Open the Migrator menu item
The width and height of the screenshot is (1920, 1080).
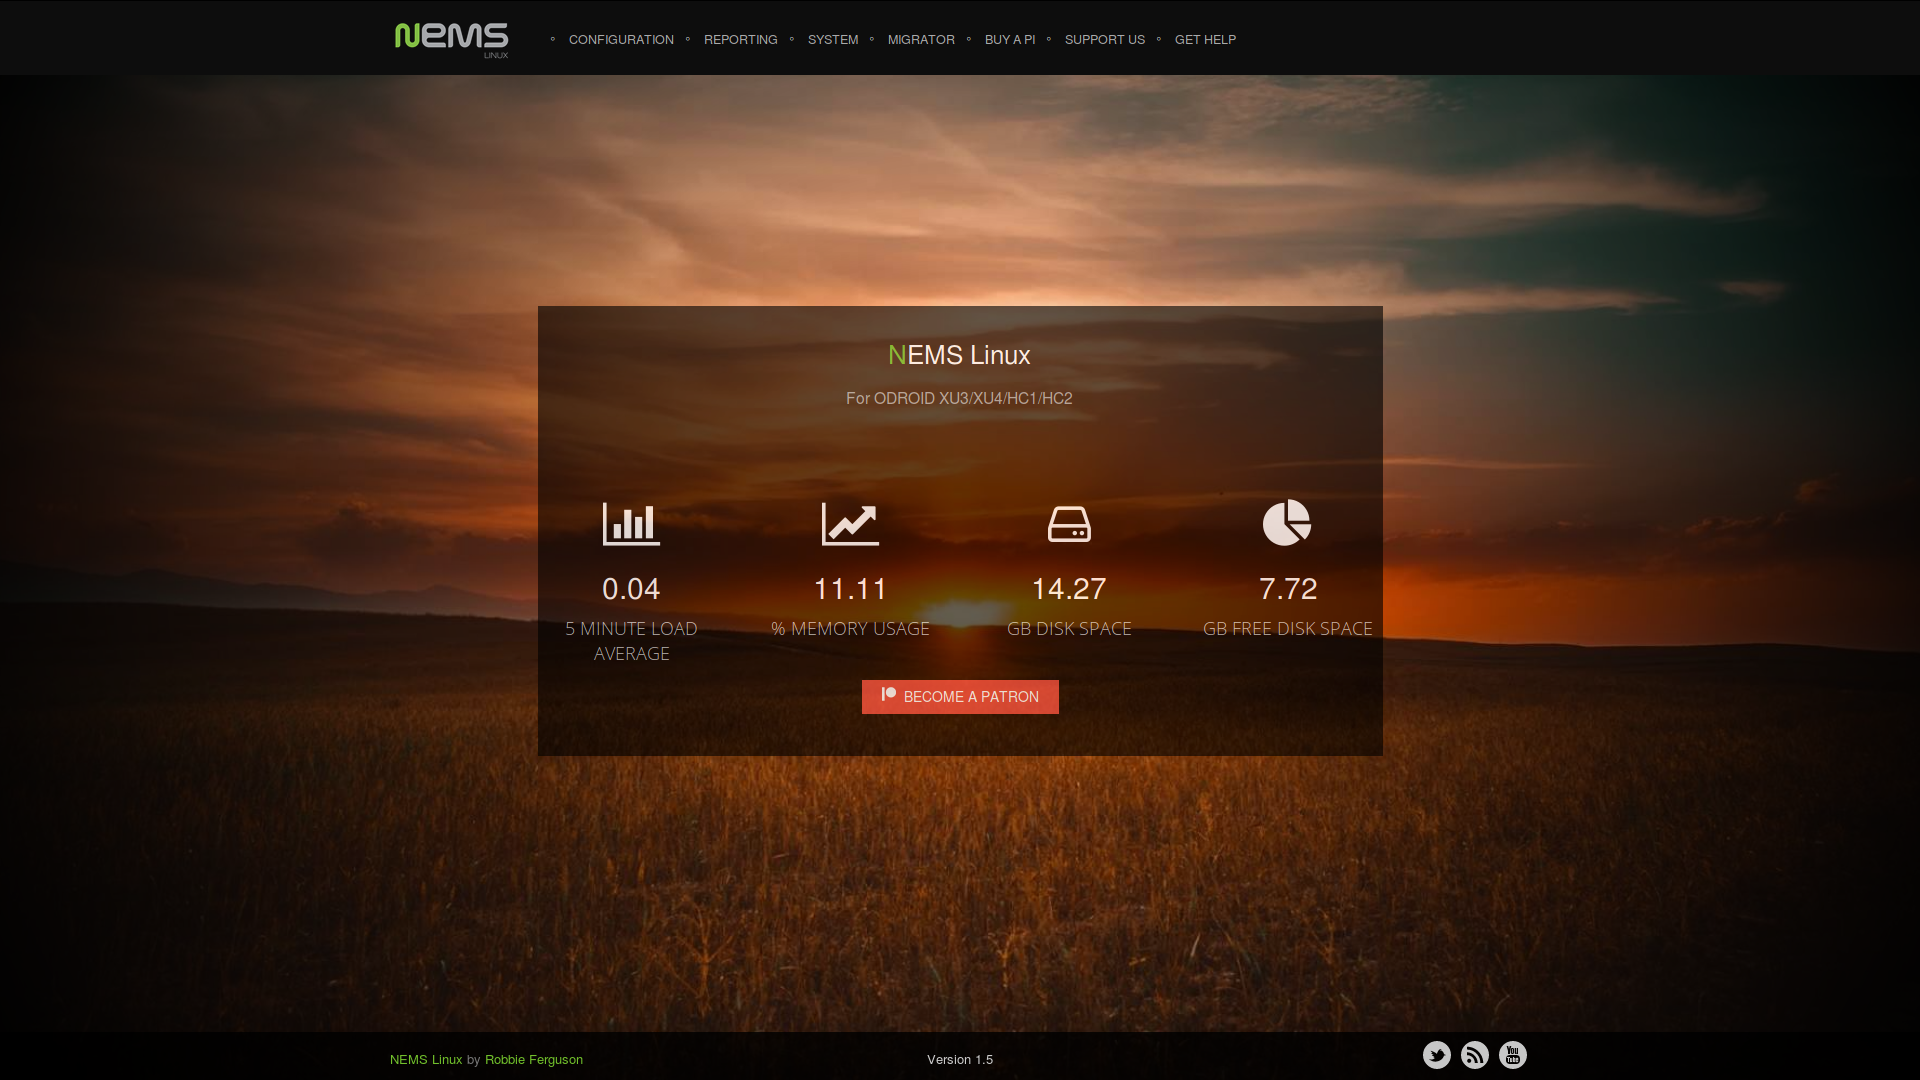(921, 40)
